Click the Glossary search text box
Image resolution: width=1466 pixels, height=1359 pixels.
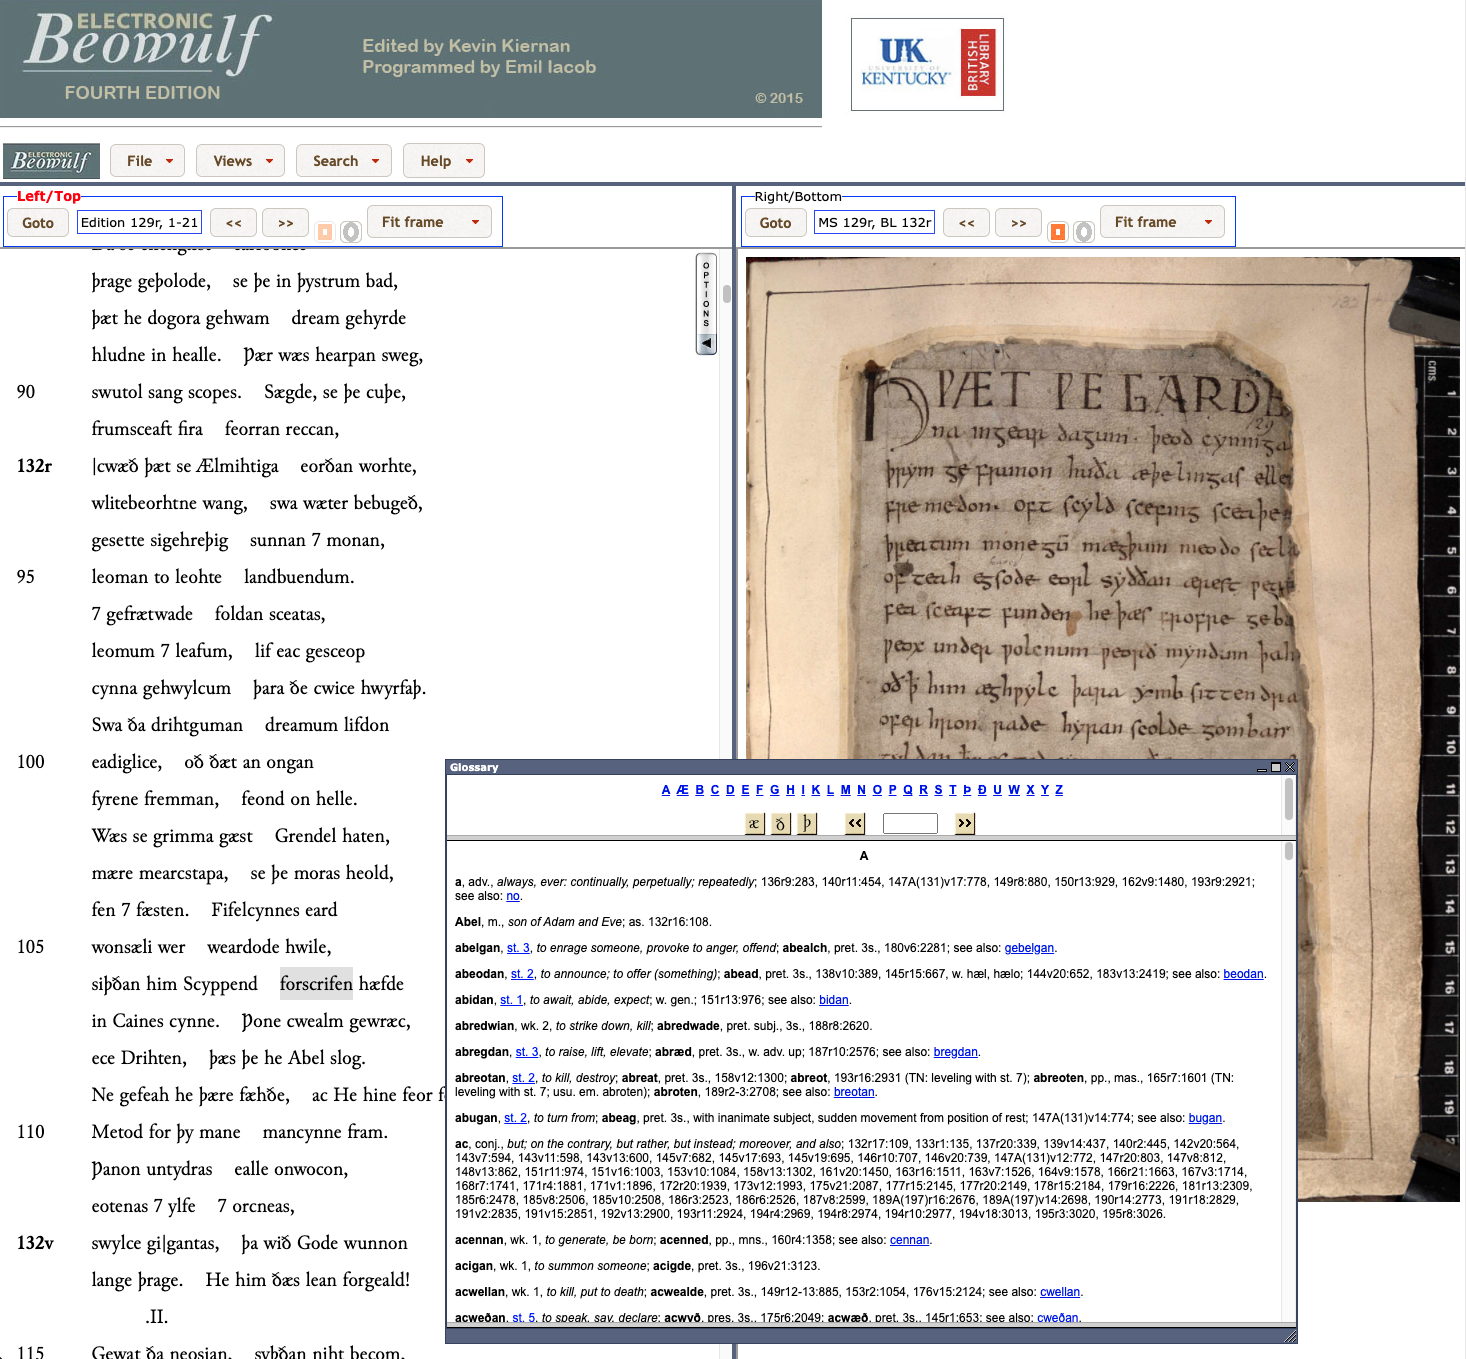point(910,823)
